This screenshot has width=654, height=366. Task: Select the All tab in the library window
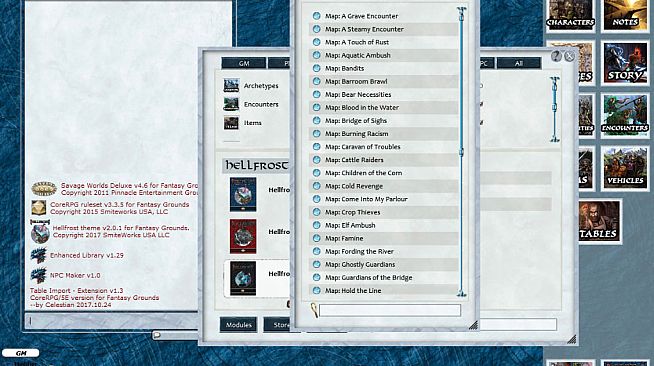pos(519,63)
